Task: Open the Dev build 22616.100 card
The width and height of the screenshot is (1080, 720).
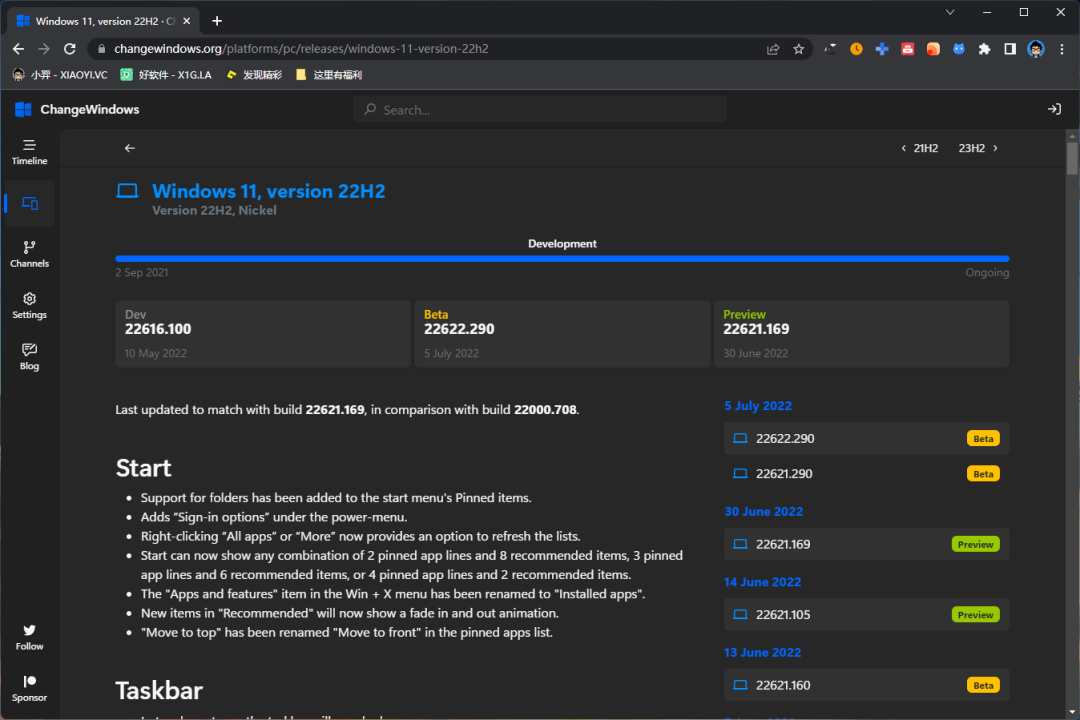Action: pos(262,334)
